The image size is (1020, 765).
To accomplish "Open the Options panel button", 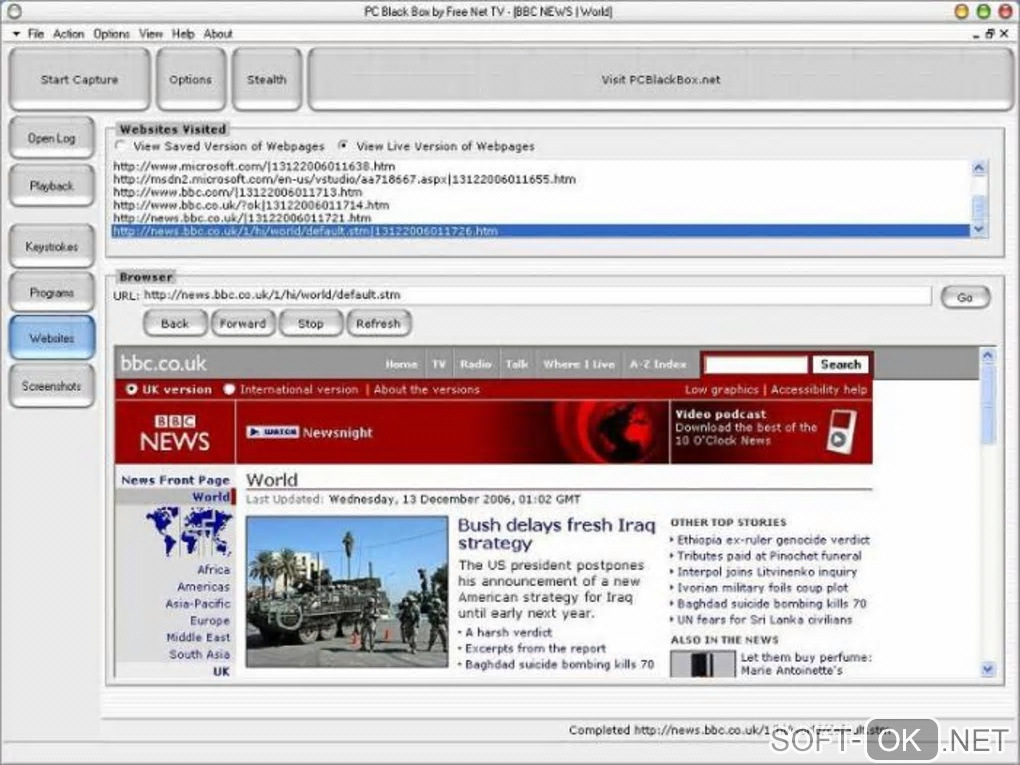I will pyautogui.click(x=191, y=79).
